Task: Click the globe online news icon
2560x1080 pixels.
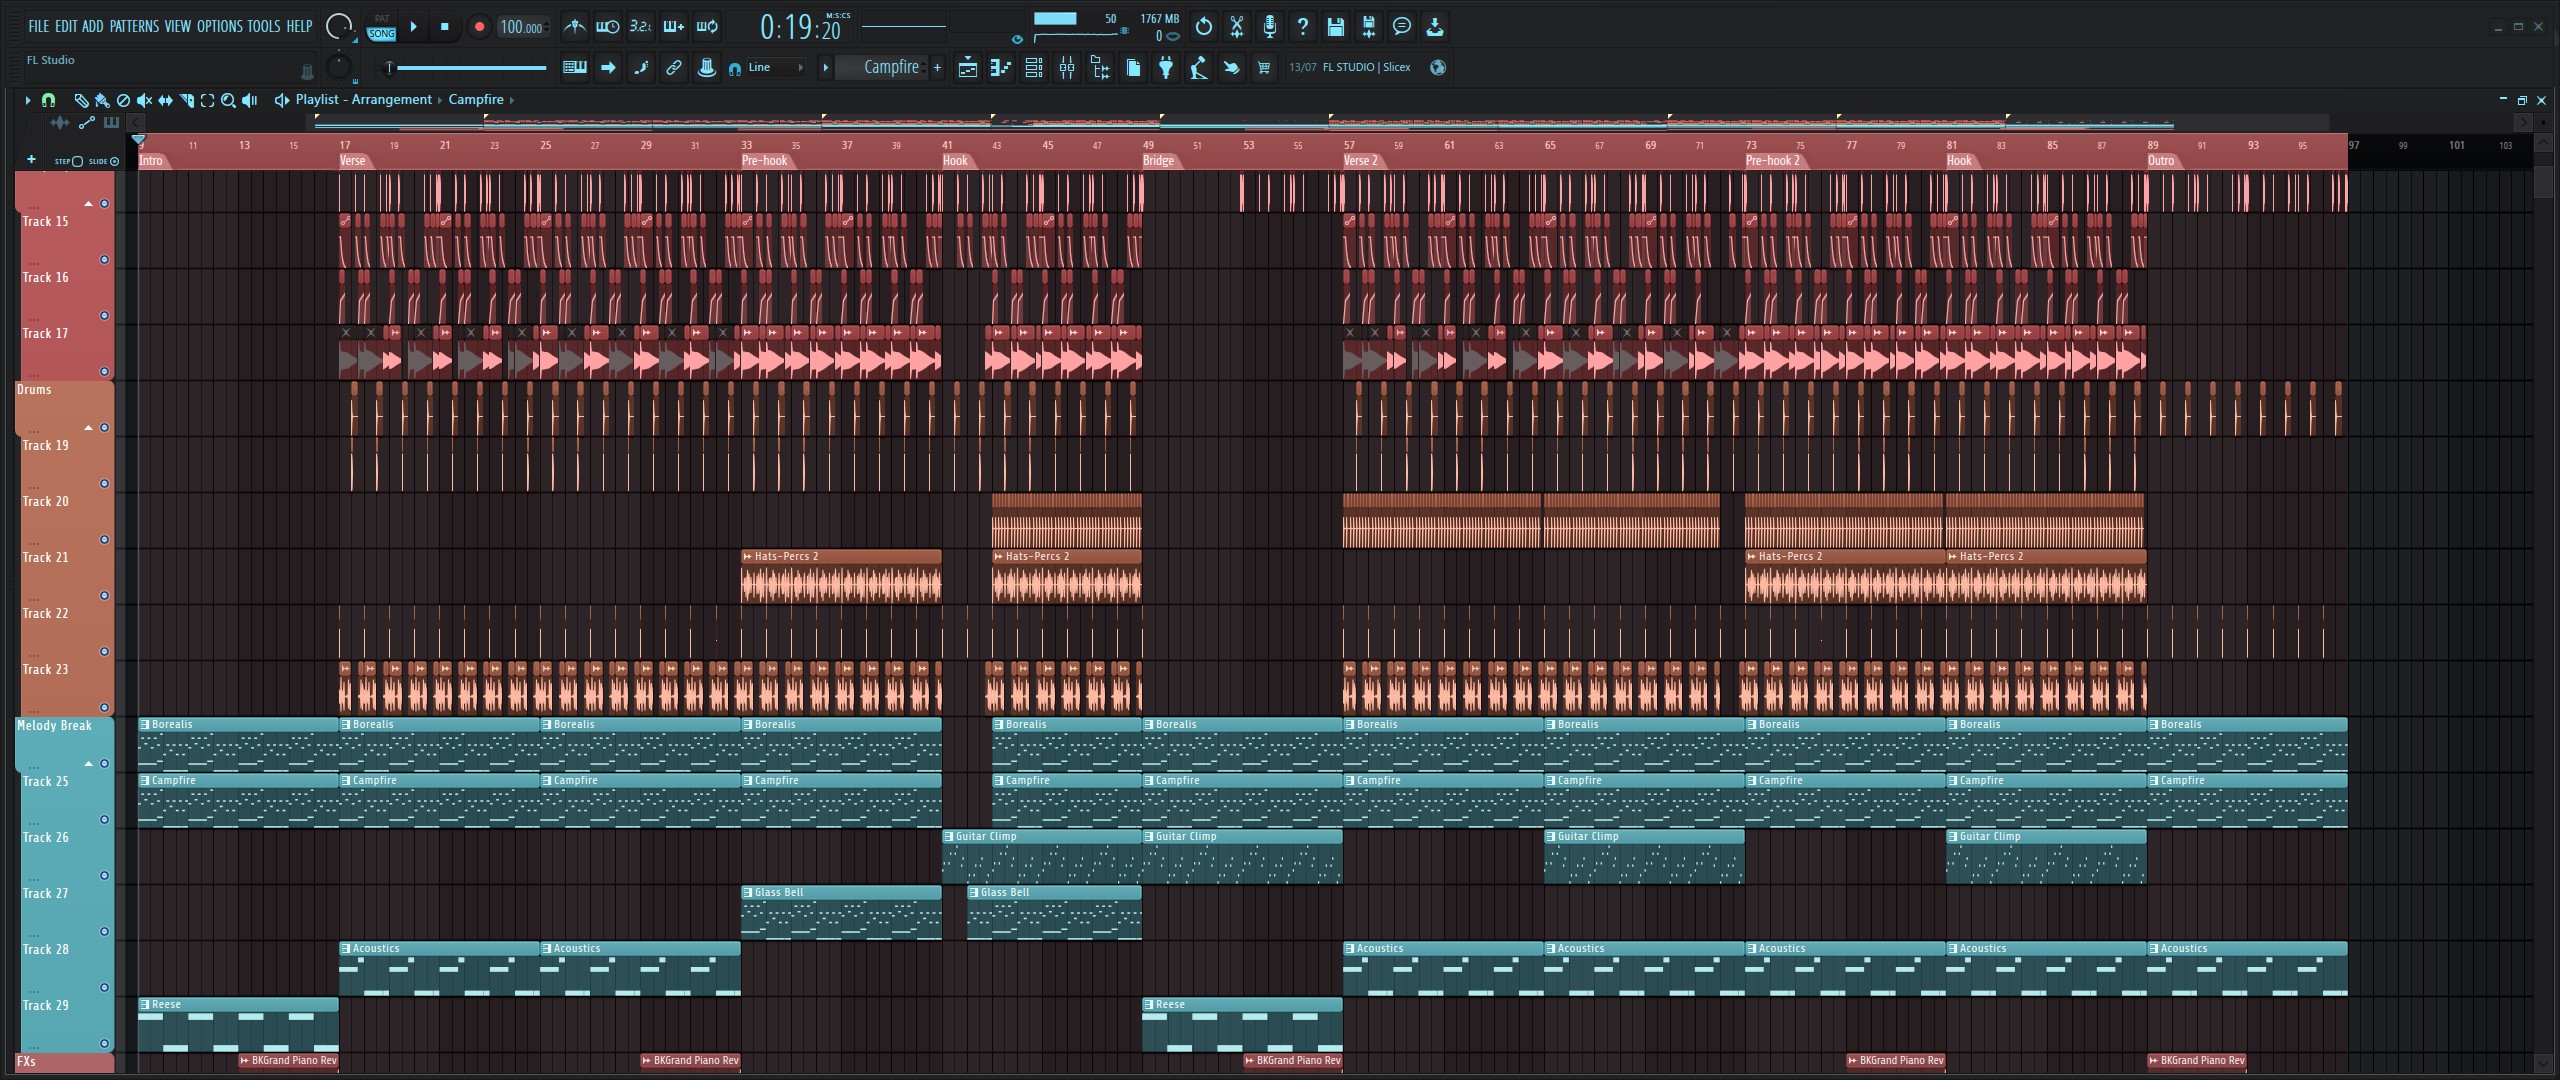Action: tap(1438, 67)
